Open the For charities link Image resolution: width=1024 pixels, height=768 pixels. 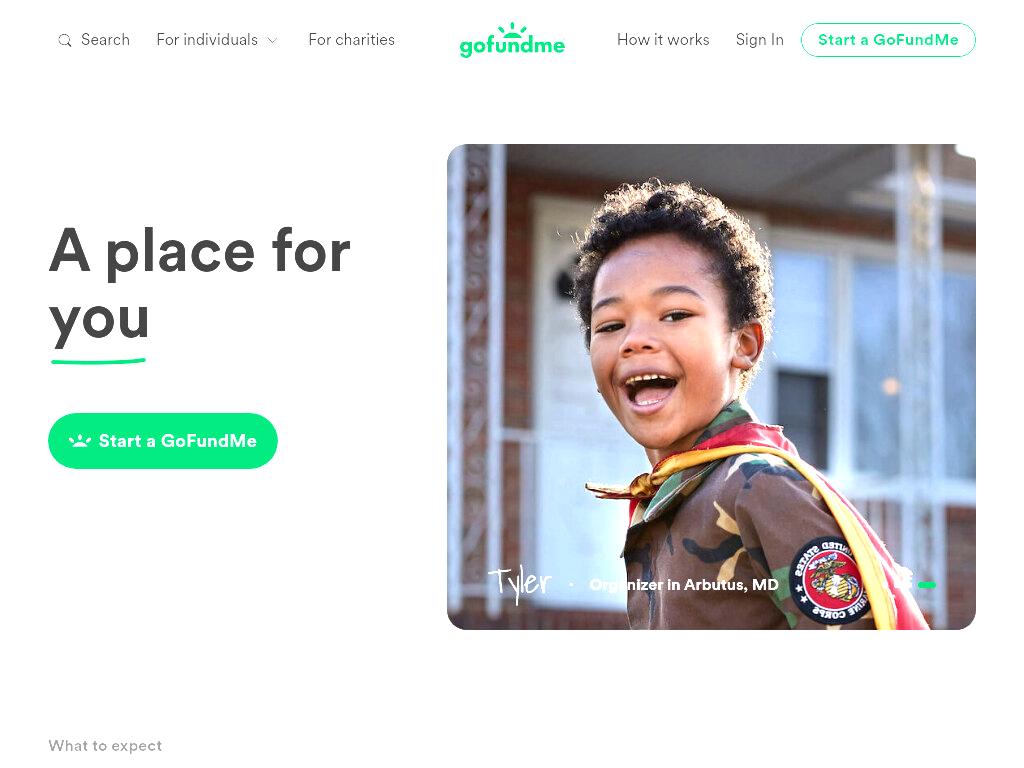pyautogui.click(x=351, y=40)
